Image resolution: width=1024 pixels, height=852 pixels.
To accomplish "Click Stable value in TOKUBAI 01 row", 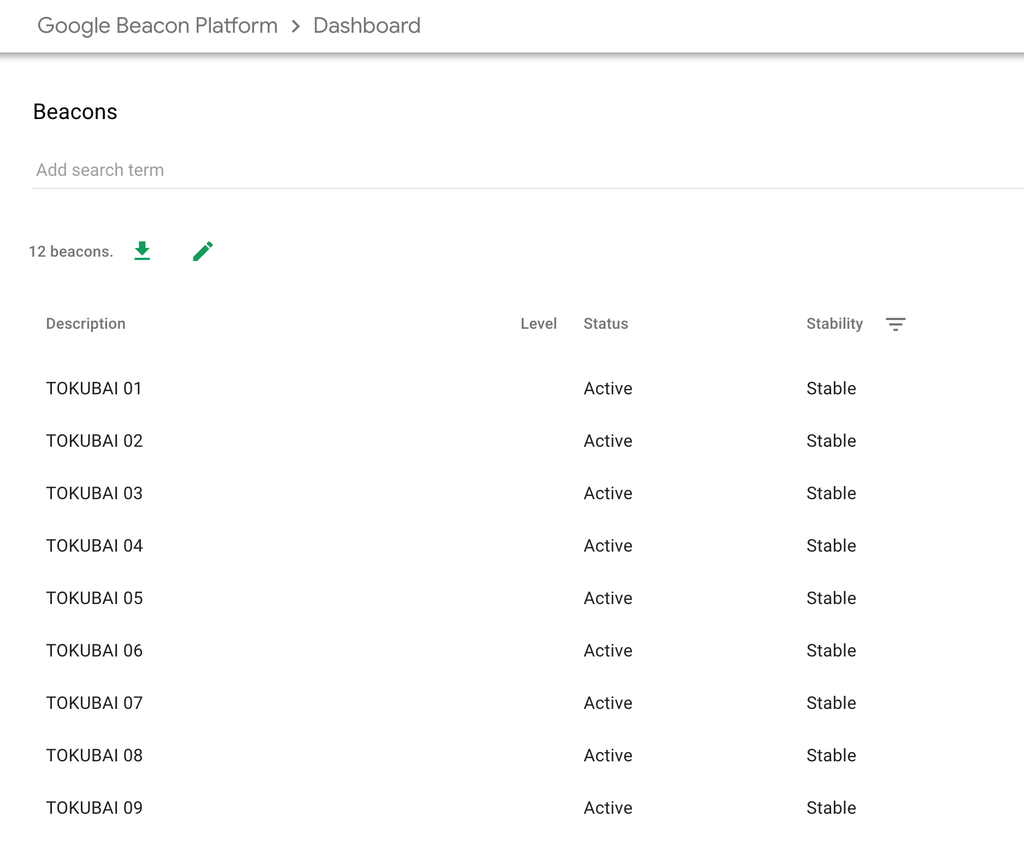I will point(831,388).
